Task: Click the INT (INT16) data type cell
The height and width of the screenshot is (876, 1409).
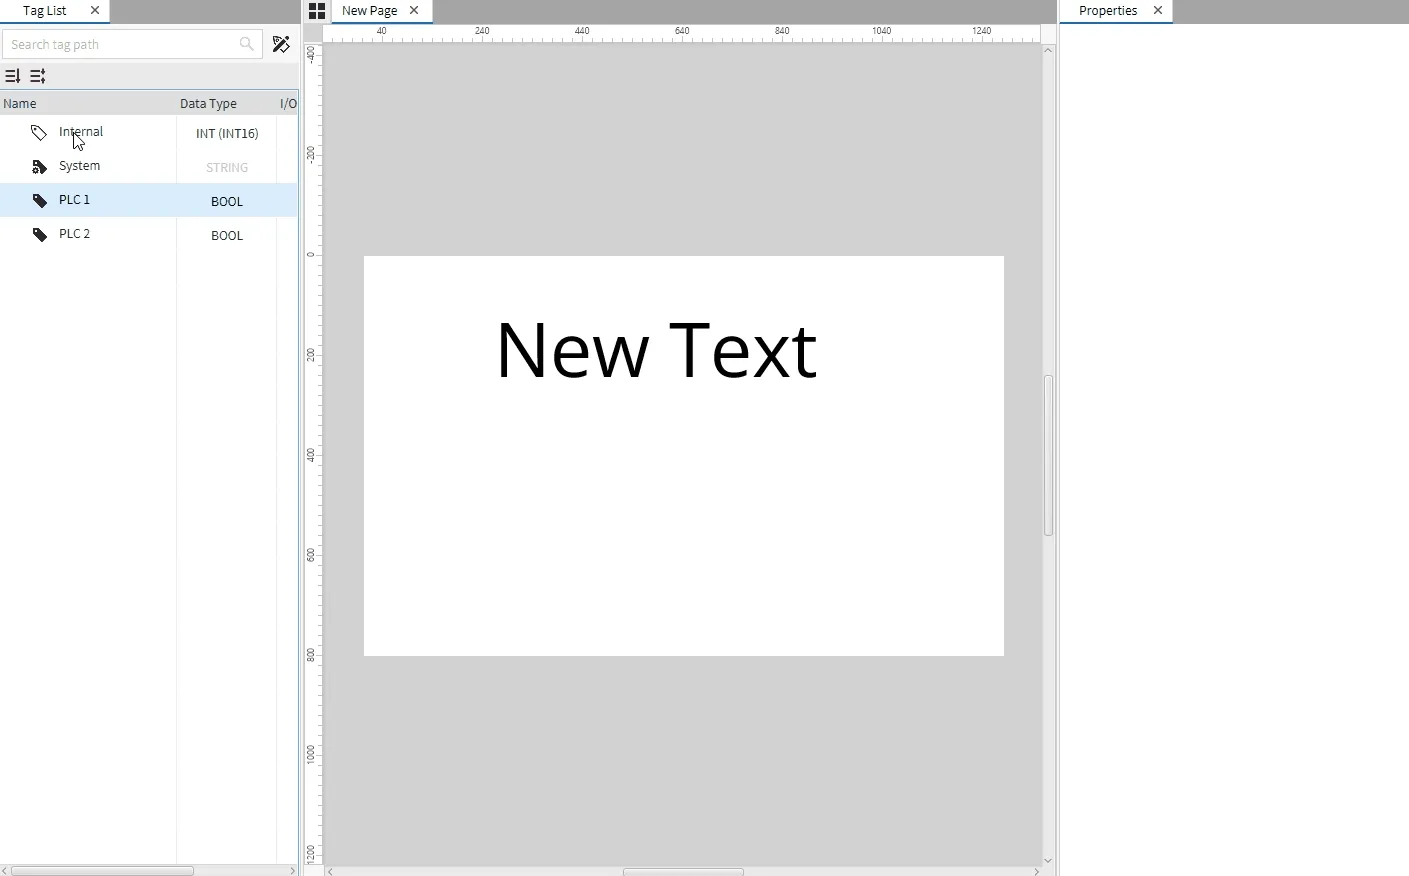Action: pyautogui.click(x=227, y=133)
